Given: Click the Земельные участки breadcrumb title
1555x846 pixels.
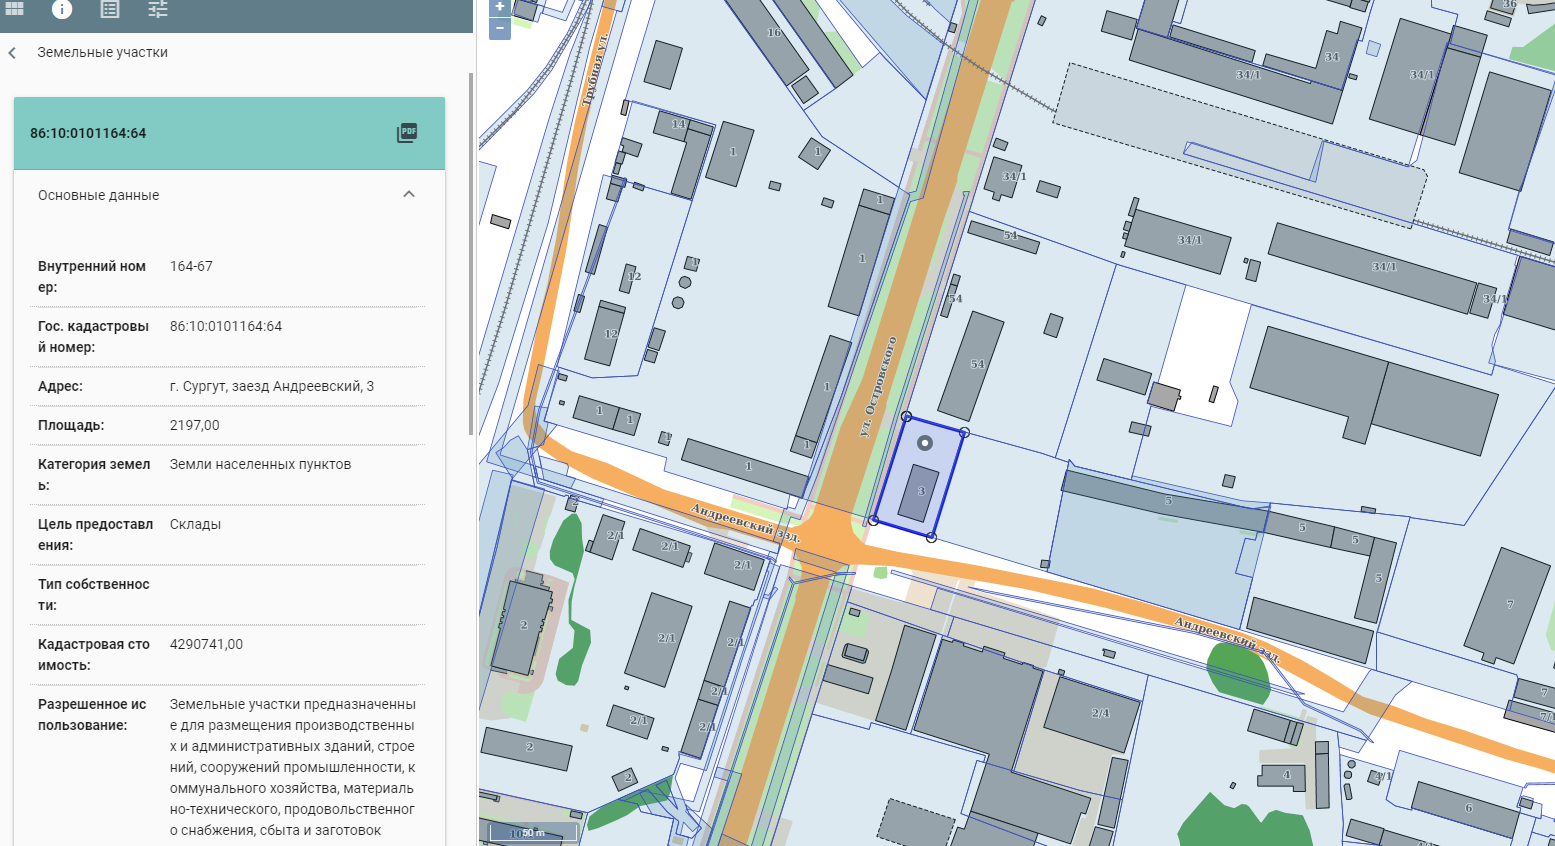Looking at the screenshot, I should 102,53.
